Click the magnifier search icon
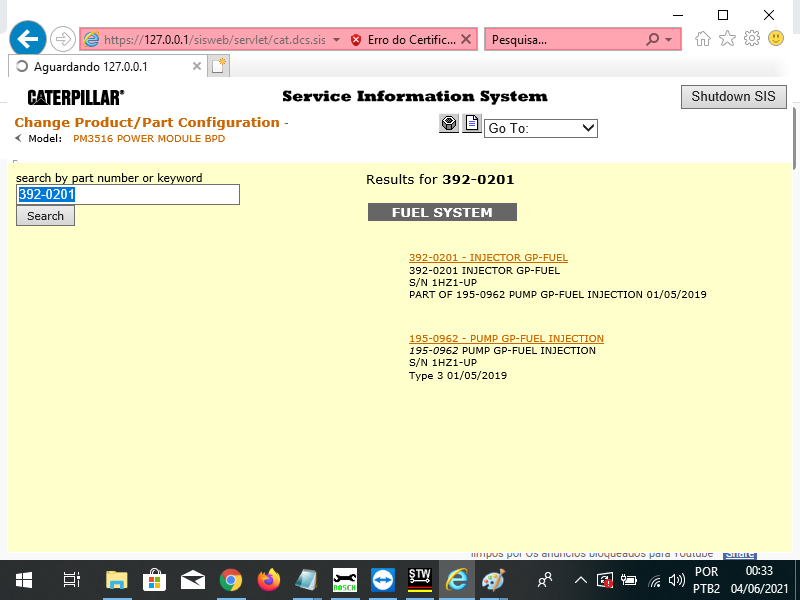Screen dimensions: 800x600 click(x=653, y=39)
